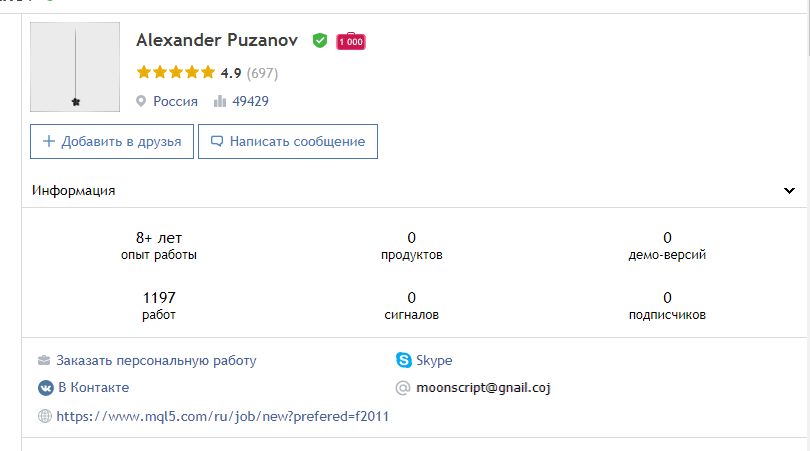Click the globe icon beside the URL
Image resolution: width=810 pixels, height=451 pixels.
click(45, 416)
